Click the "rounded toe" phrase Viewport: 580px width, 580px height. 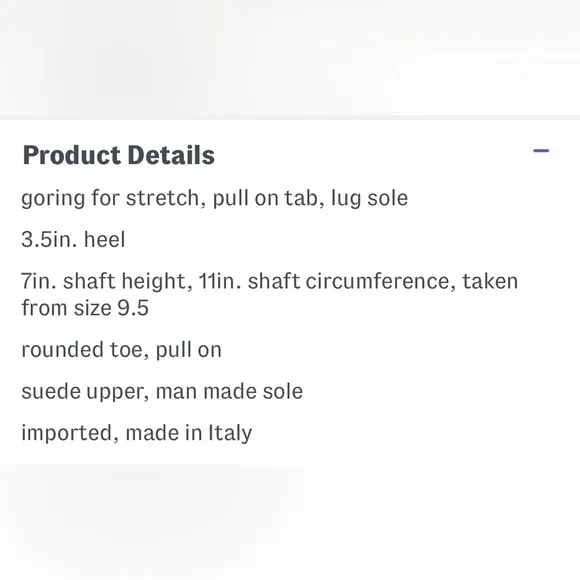[x=82, y=350]
